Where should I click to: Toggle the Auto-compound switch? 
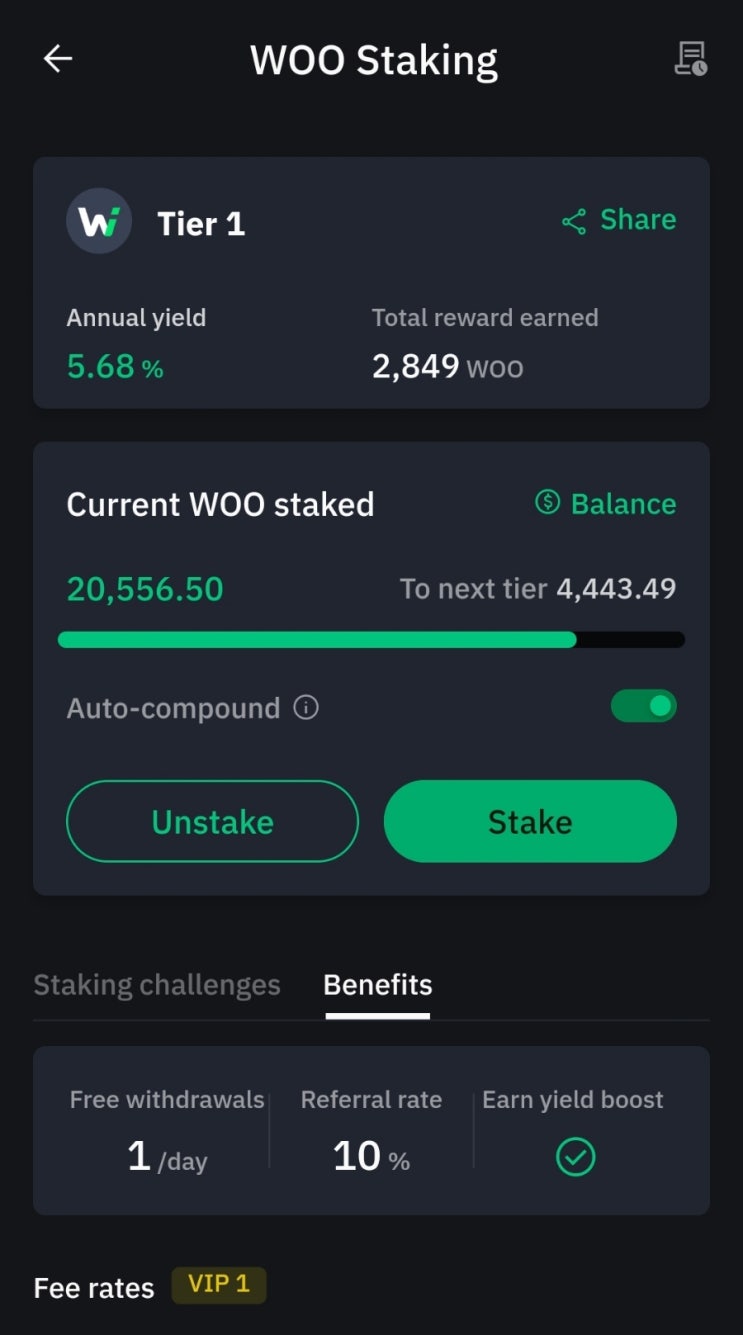coord(643,706)
